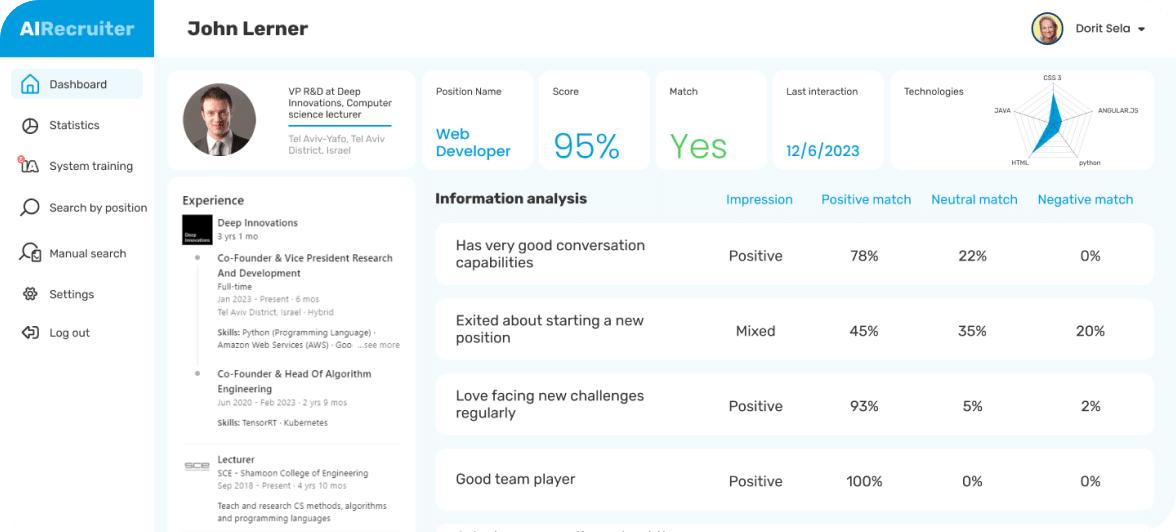Click the Settings gear icon
1176x532 pixels.
coord(30,294)
